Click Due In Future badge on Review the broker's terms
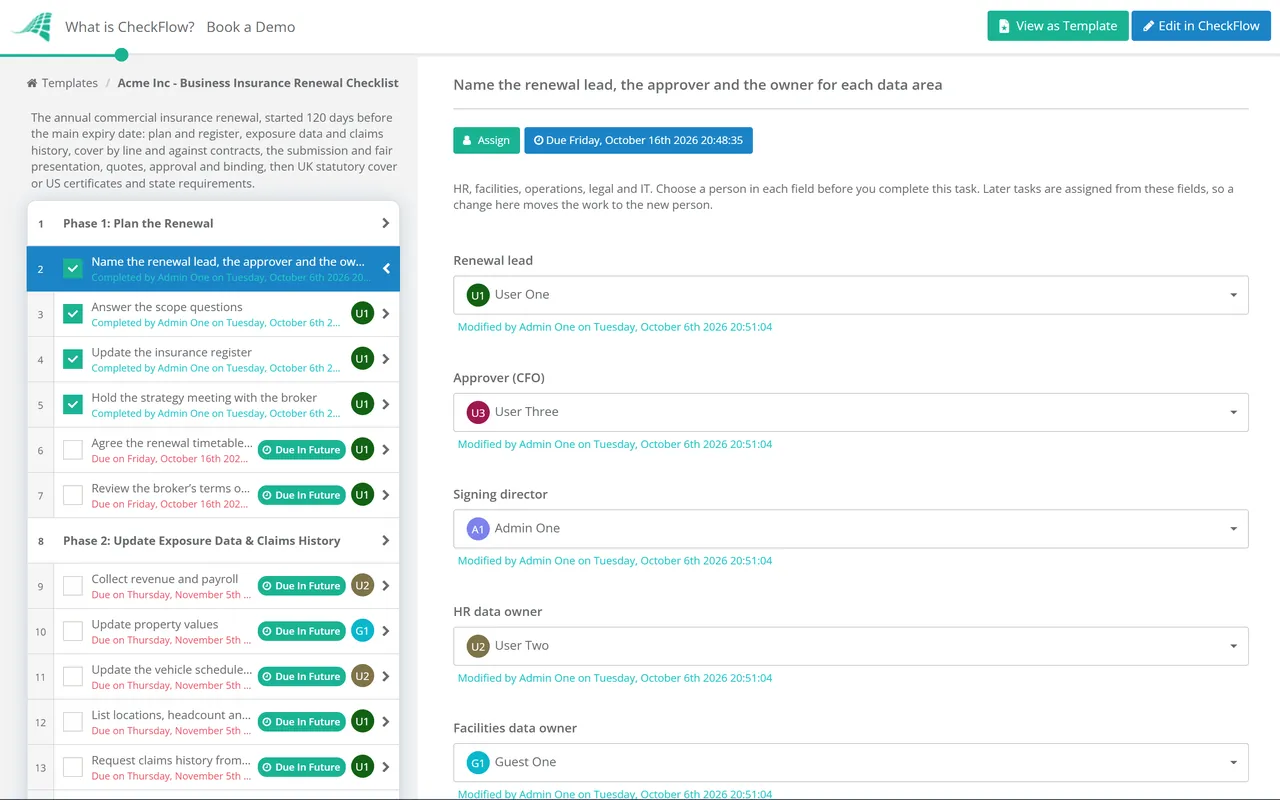The width and height of the screenshot is (1280, 800). click(301, 495)
